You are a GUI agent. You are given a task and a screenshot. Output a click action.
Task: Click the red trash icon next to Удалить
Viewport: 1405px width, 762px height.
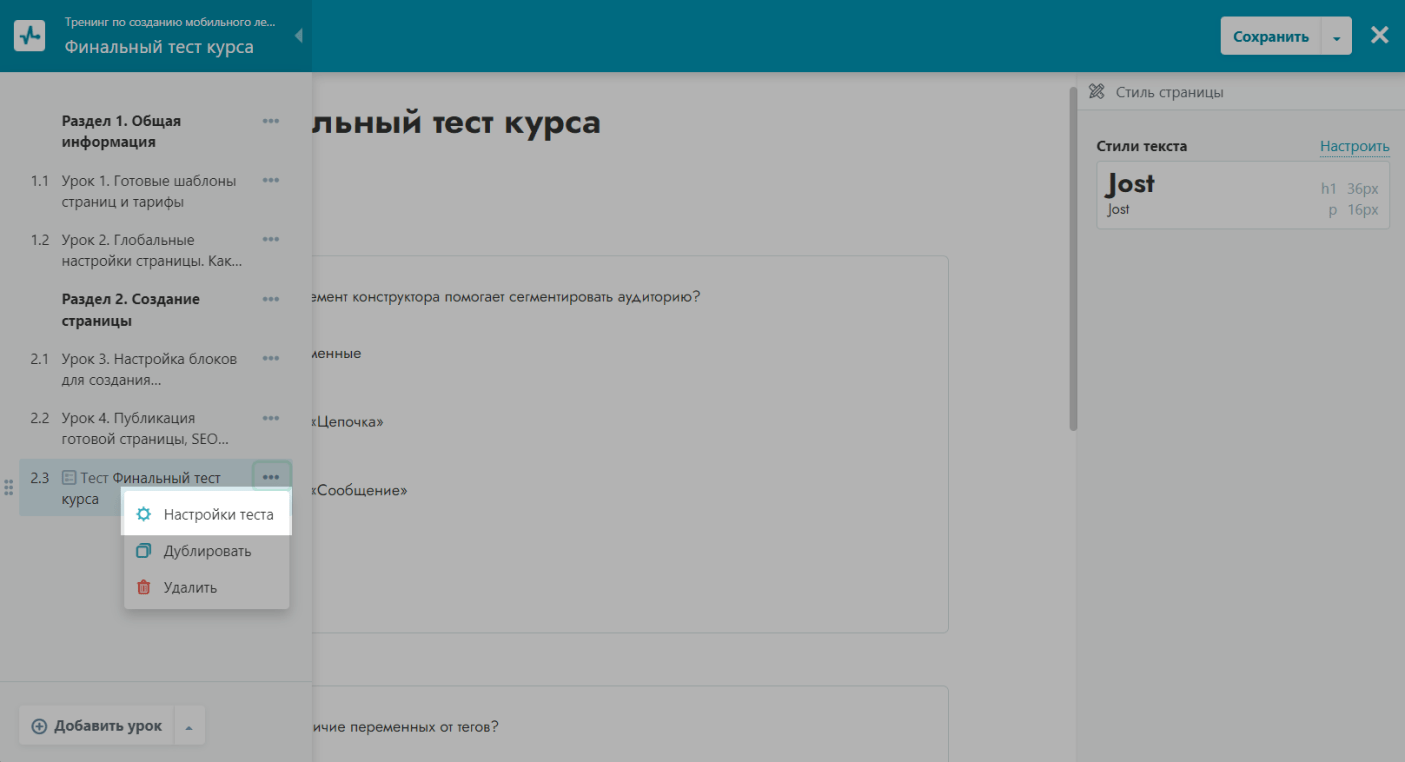(144, 588)
